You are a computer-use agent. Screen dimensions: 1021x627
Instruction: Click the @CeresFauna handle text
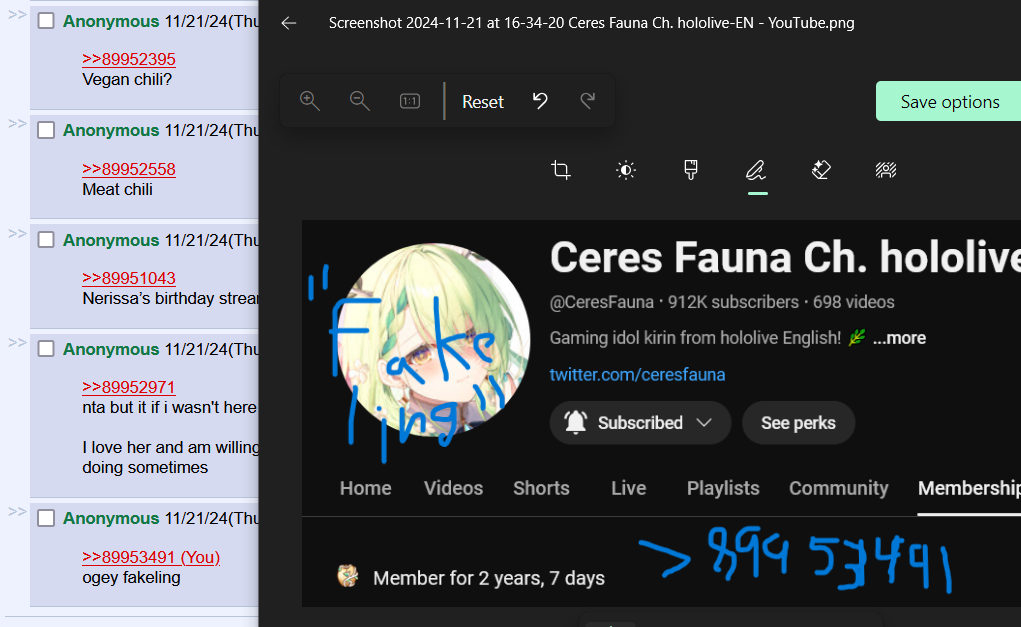(x=602, y=302)
